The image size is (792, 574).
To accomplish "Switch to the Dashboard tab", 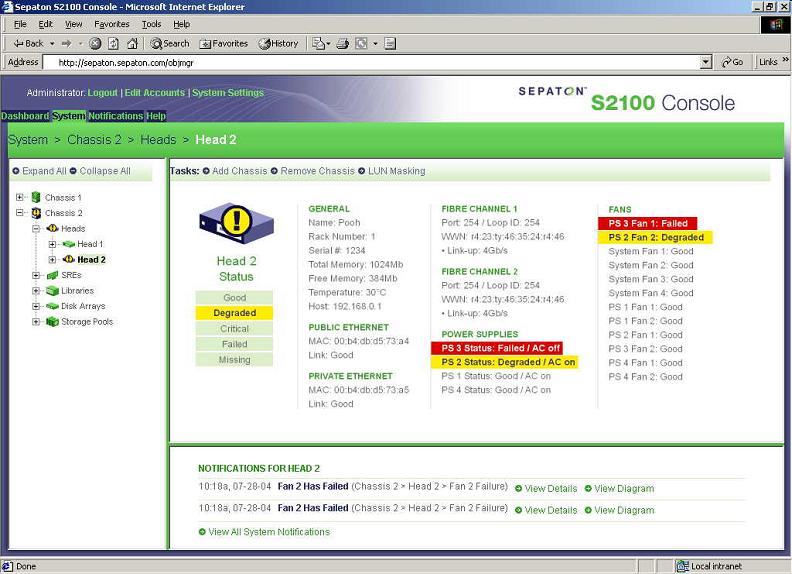I will pos(25,116).
